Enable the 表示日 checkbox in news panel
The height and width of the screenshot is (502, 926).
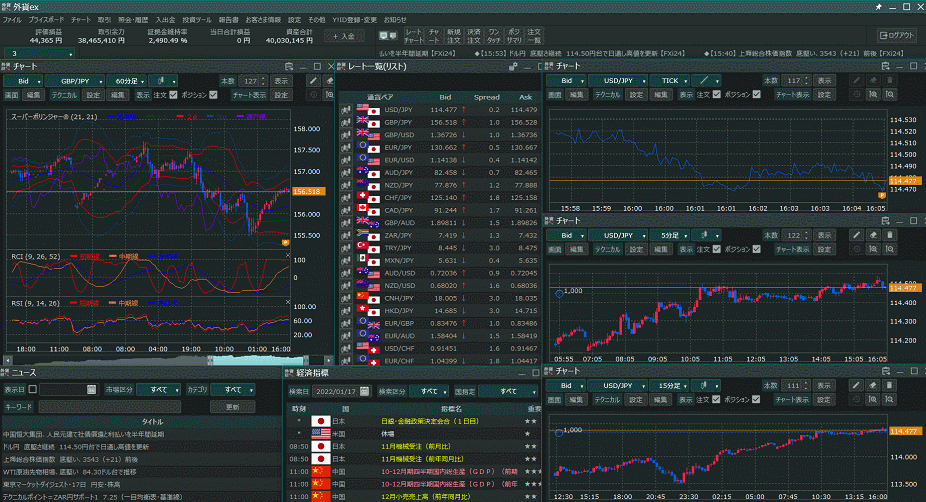click(33, 390)
